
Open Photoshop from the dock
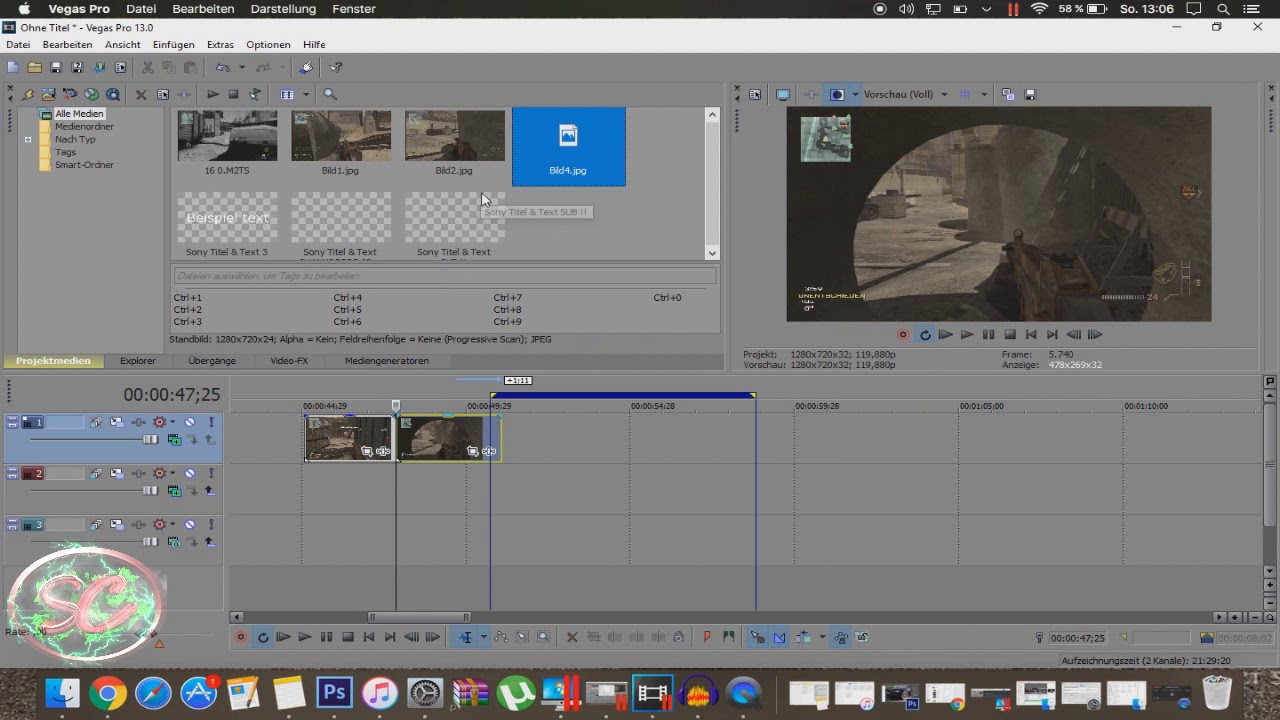[x=335, y=693]
